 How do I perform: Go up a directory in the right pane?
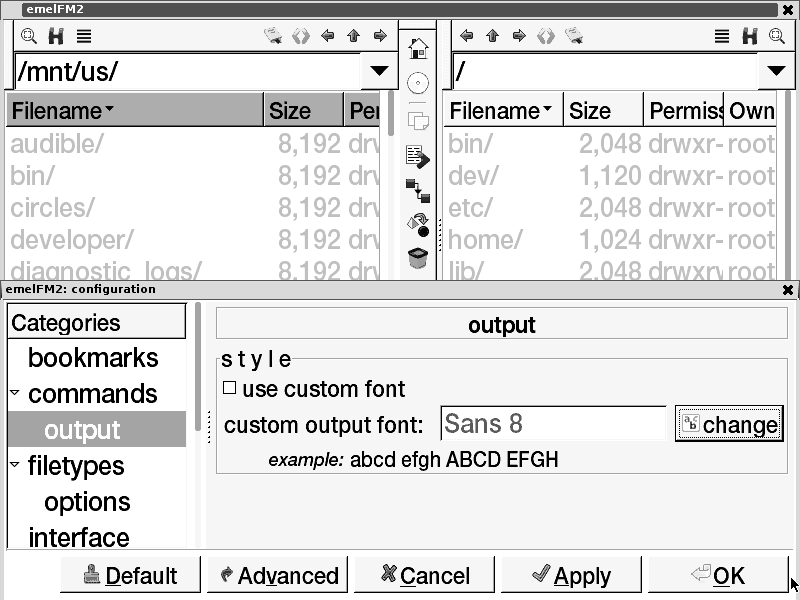492,36
